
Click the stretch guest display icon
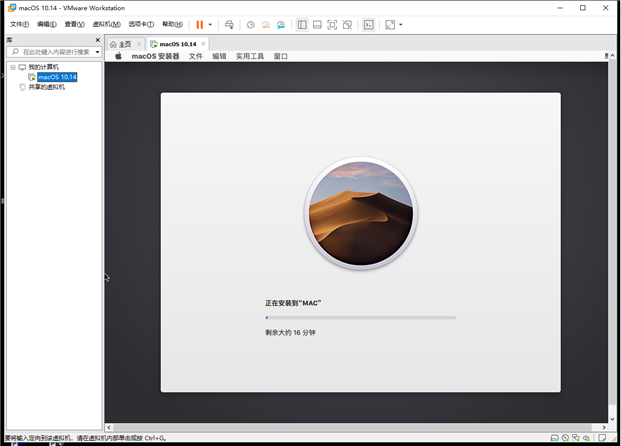390,25
